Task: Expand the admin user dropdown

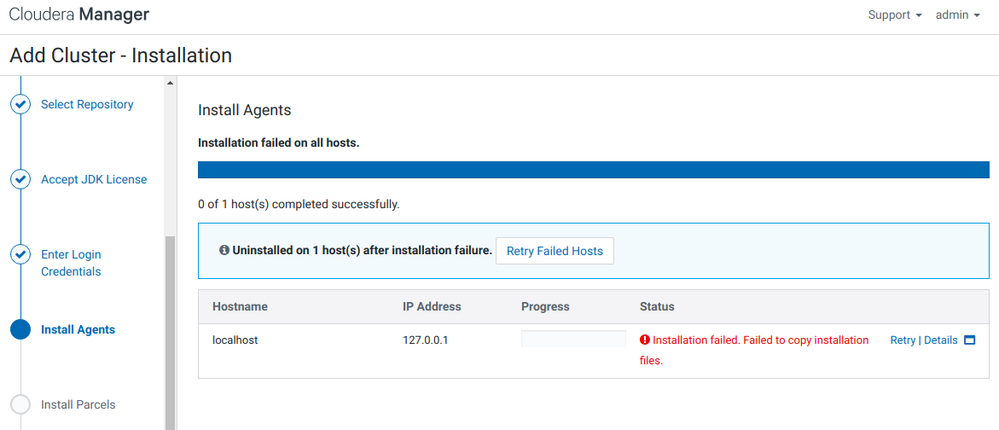Action: 957,16
